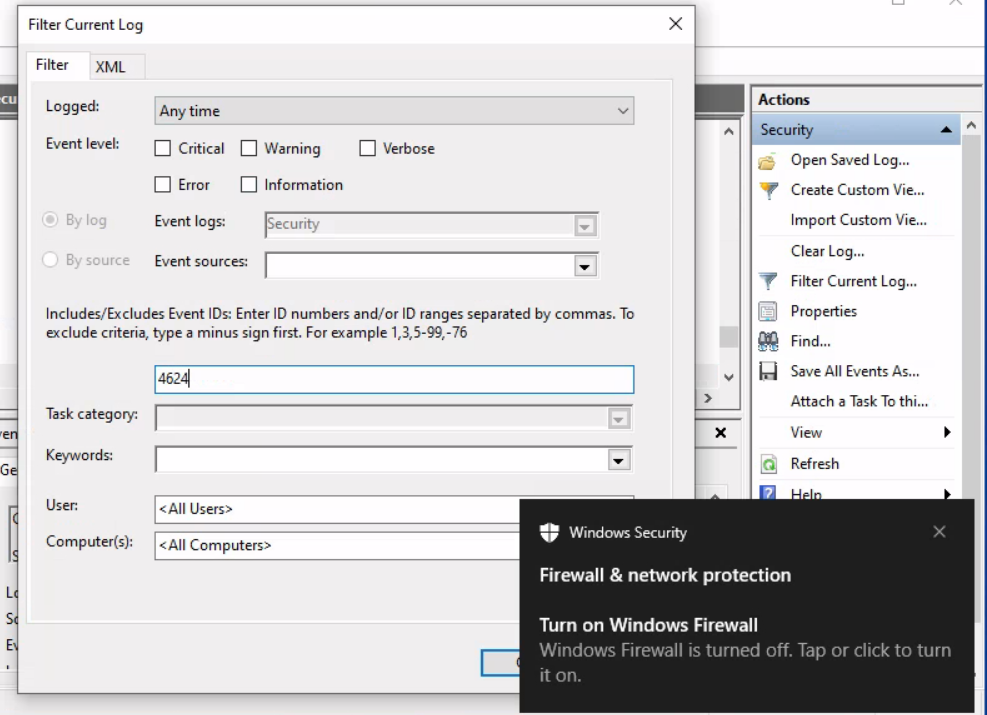Screen dimensions: 987x715
Task: Choose Refresh in Actions pane
Action: point(815,464)
